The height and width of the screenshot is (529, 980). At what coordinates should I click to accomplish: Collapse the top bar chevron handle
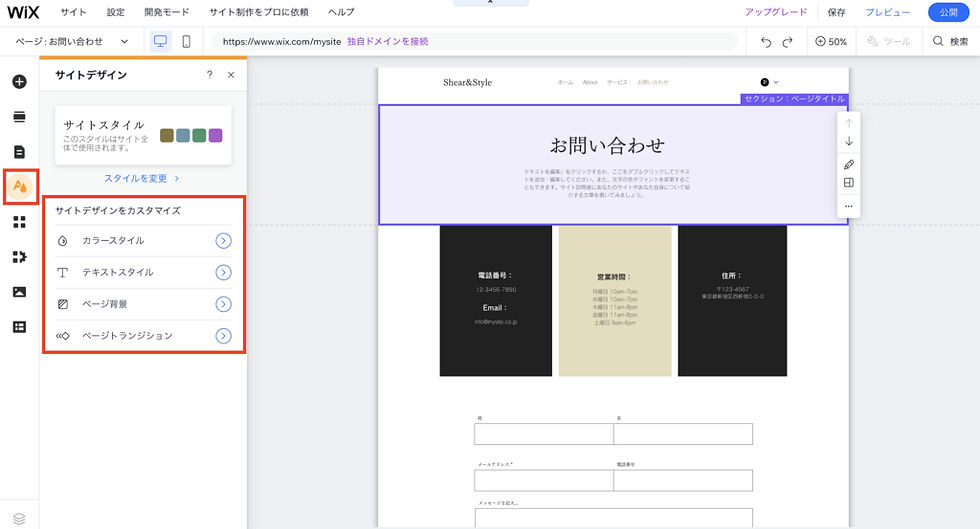pos(491,3)
